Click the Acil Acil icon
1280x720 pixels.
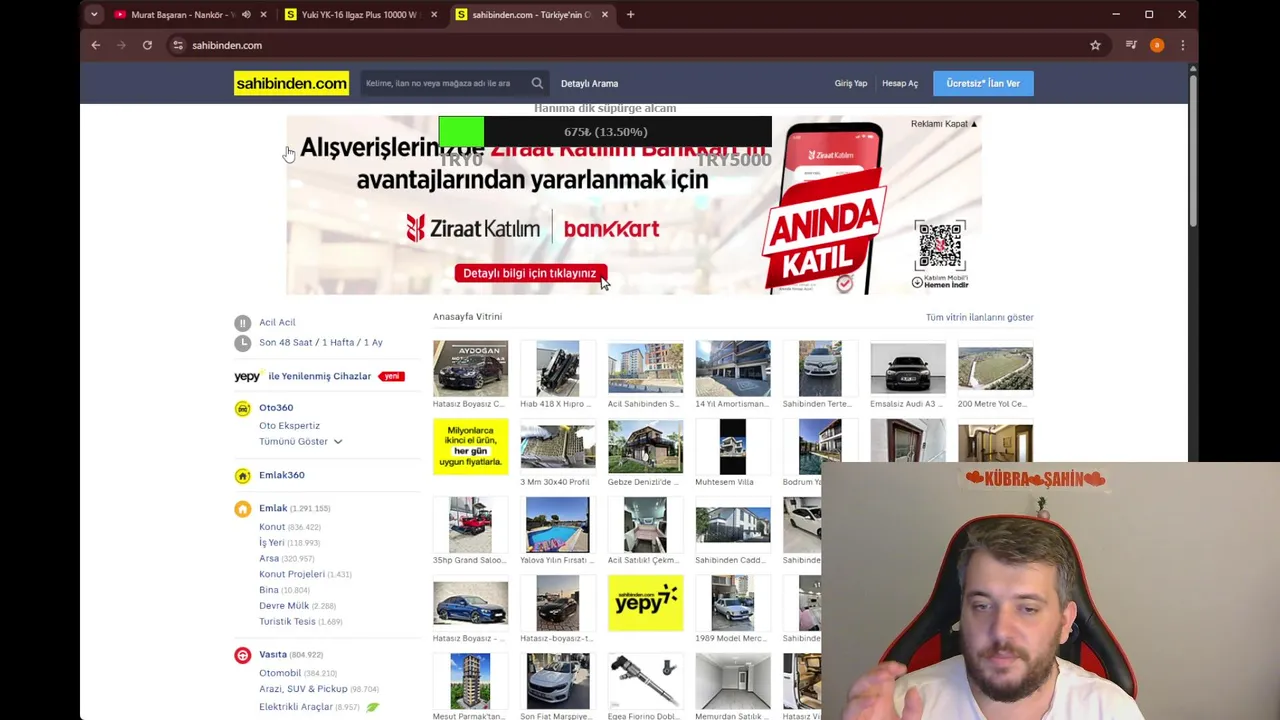coord(242,323)
